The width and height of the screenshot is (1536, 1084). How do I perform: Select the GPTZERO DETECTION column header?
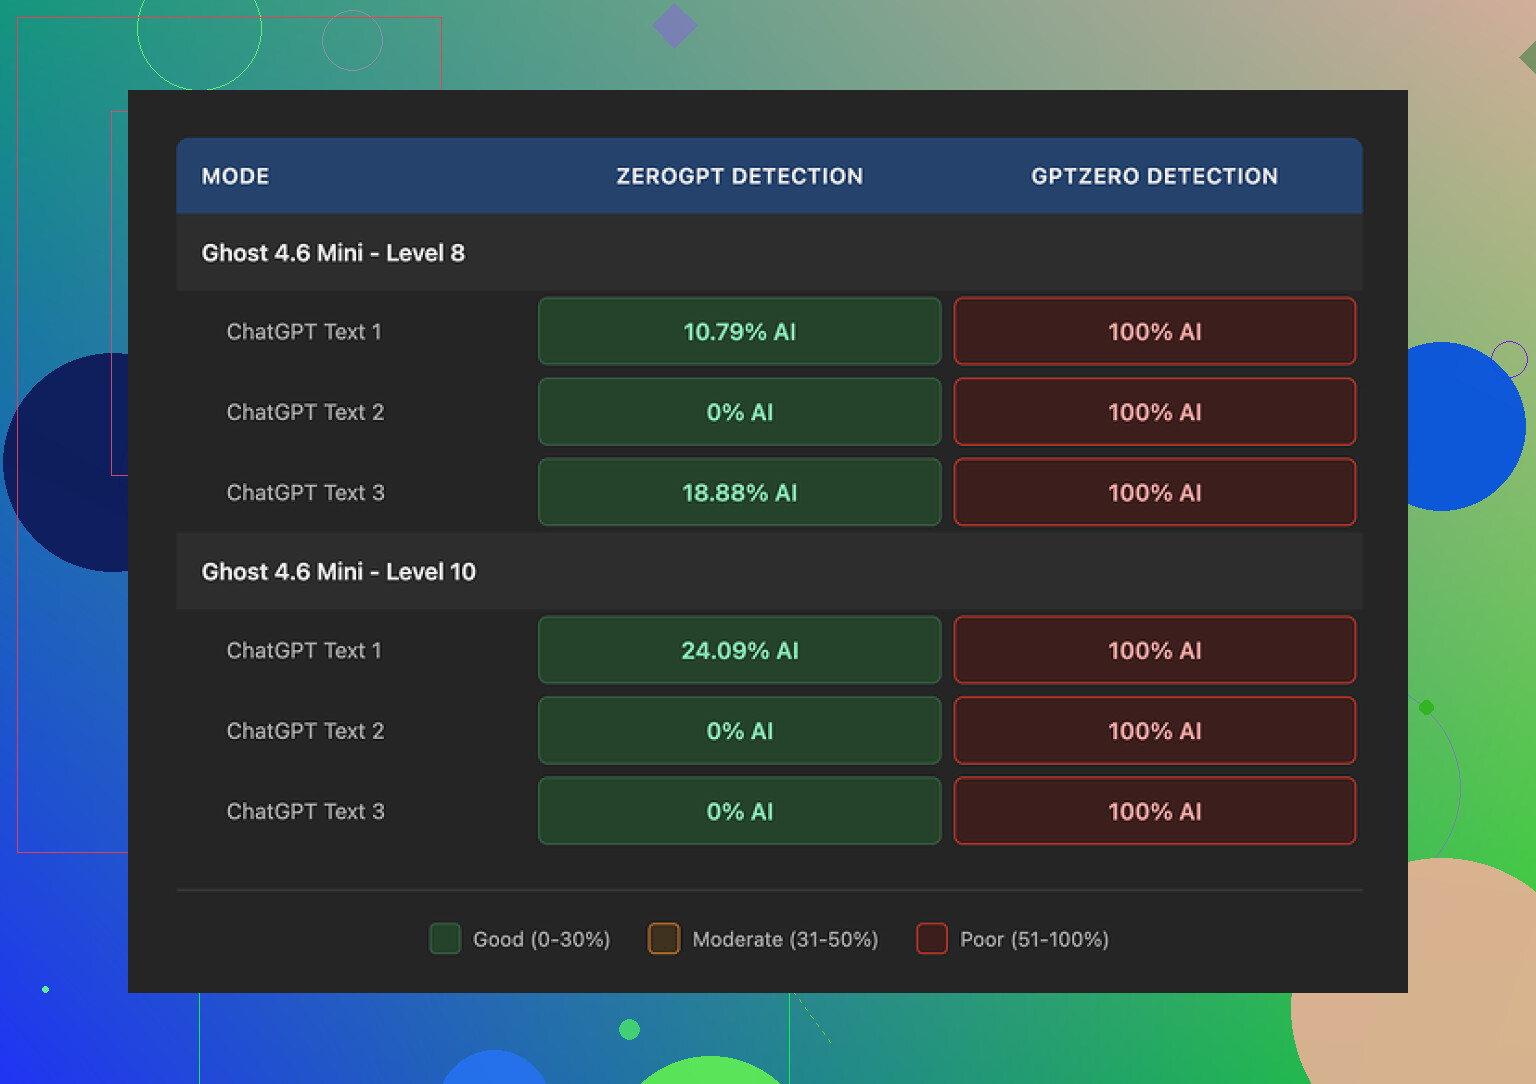[1154, 176]
